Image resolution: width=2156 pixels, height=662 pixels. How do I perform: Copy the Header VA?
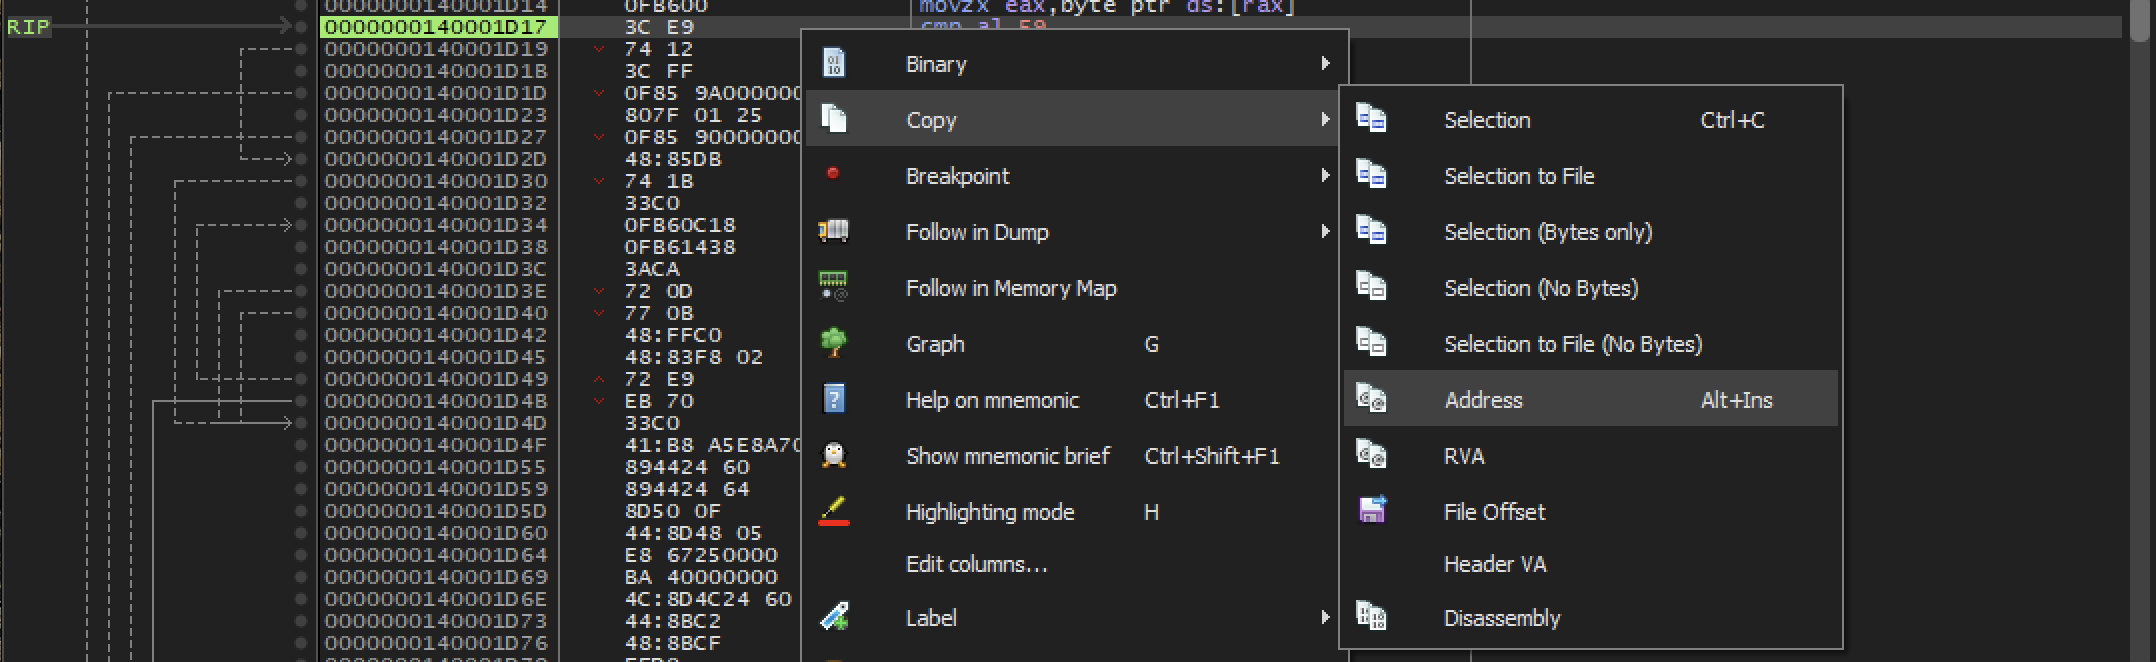click(1591, 564)
